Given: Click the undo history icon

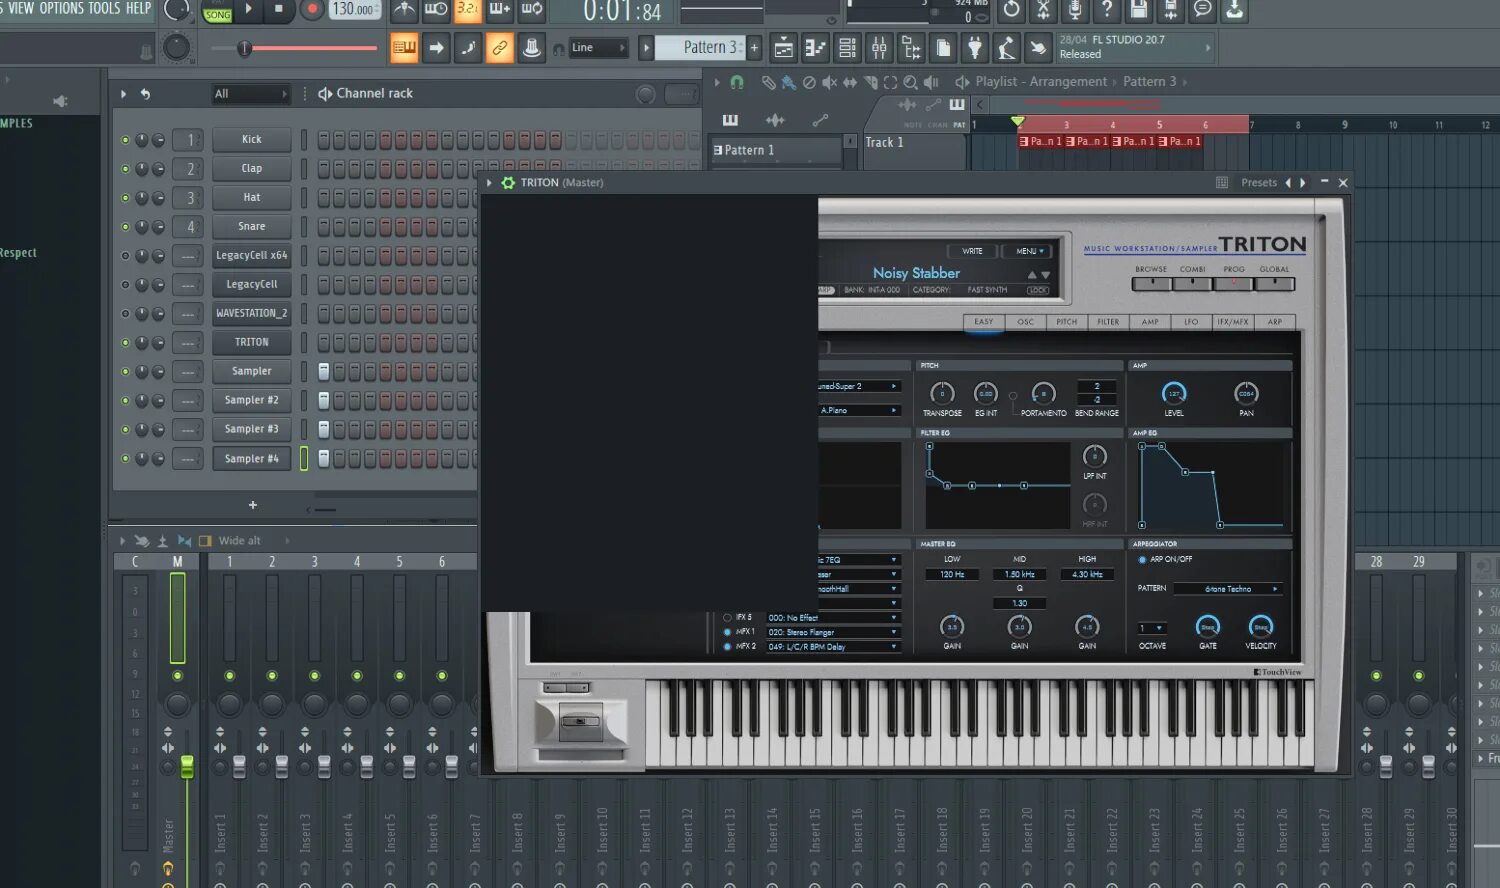Looking at the screenshot, I should click(1011, 10).
